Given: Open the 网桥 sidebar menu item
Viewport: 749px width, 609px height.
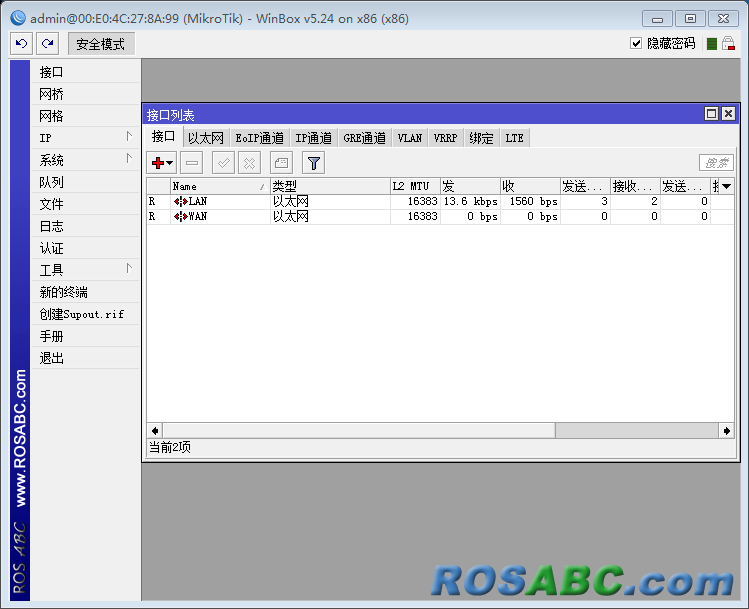Looking at the screenshot, I should [86, 94].
